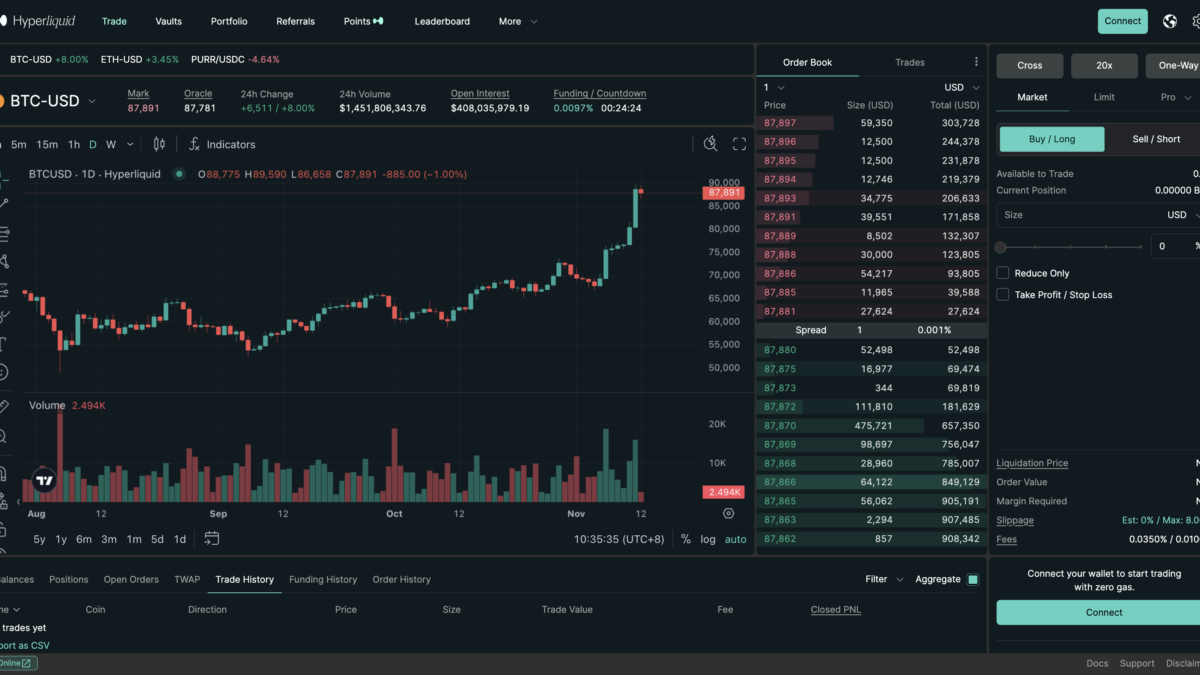The height and width of the screenshot is (675, 1200).
Task: Open the chart quick search icon
Action: click(x=711, y=144)
